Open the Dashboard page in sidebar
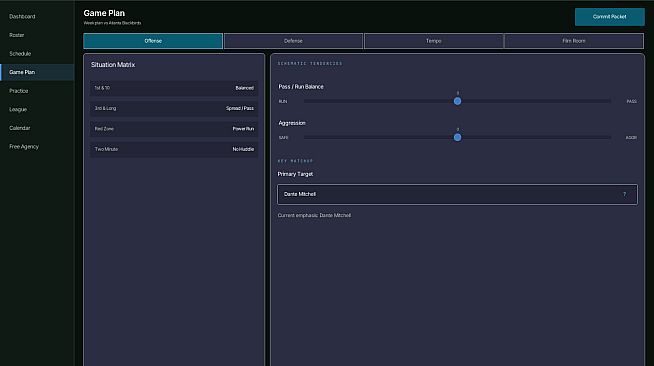 tap(37, 17)
